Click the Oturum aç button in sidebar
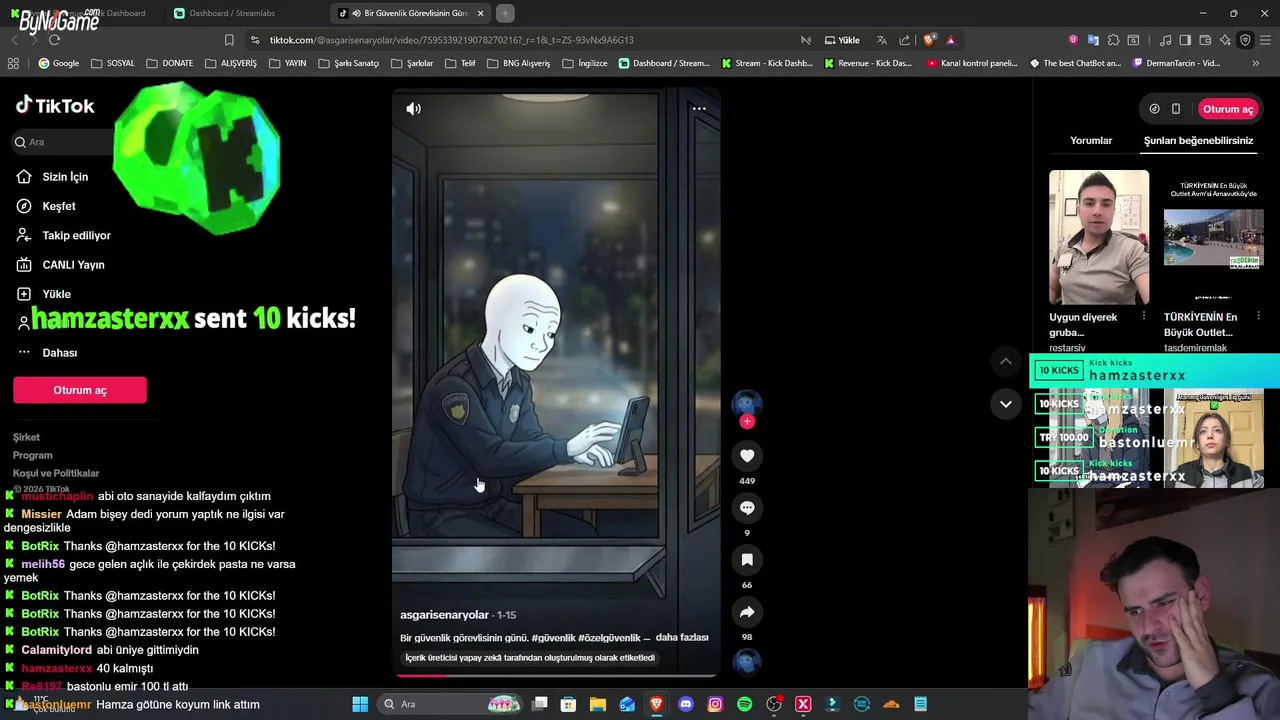The height and width of the screenshot is (720, 1280). [x=80, y=390]
